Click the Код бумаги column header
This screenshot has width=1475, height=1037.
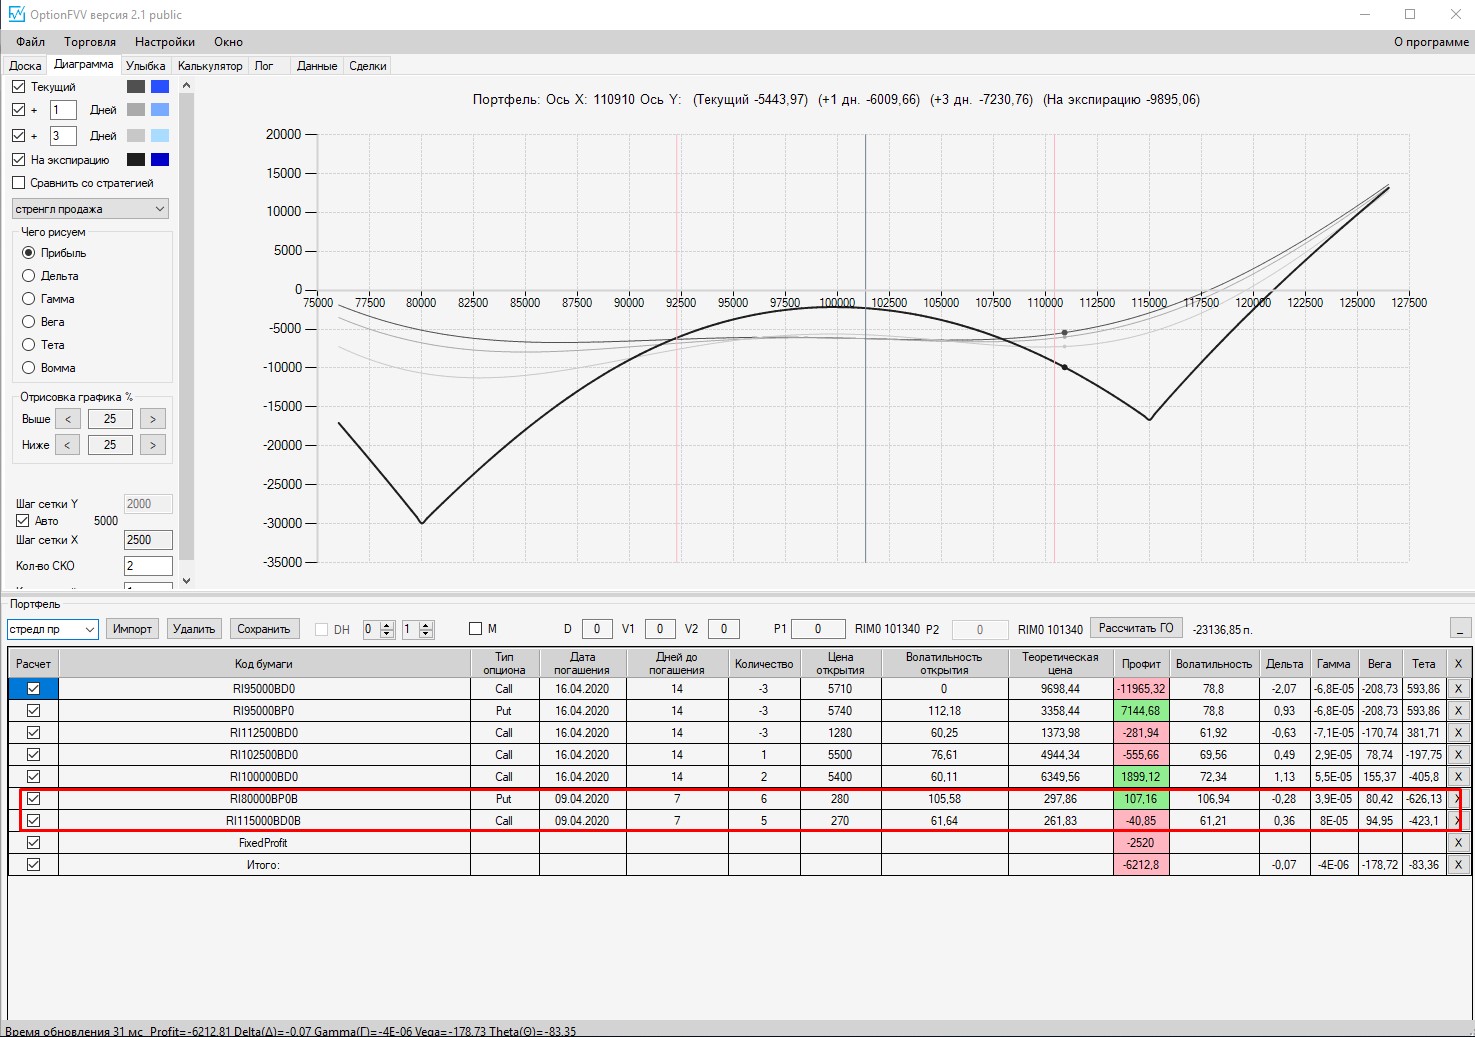click(264, 663)
